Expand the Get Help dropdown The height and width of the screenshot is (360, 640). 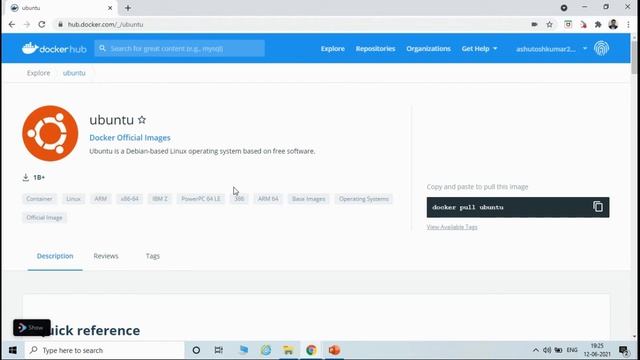[x=479, y=49]
